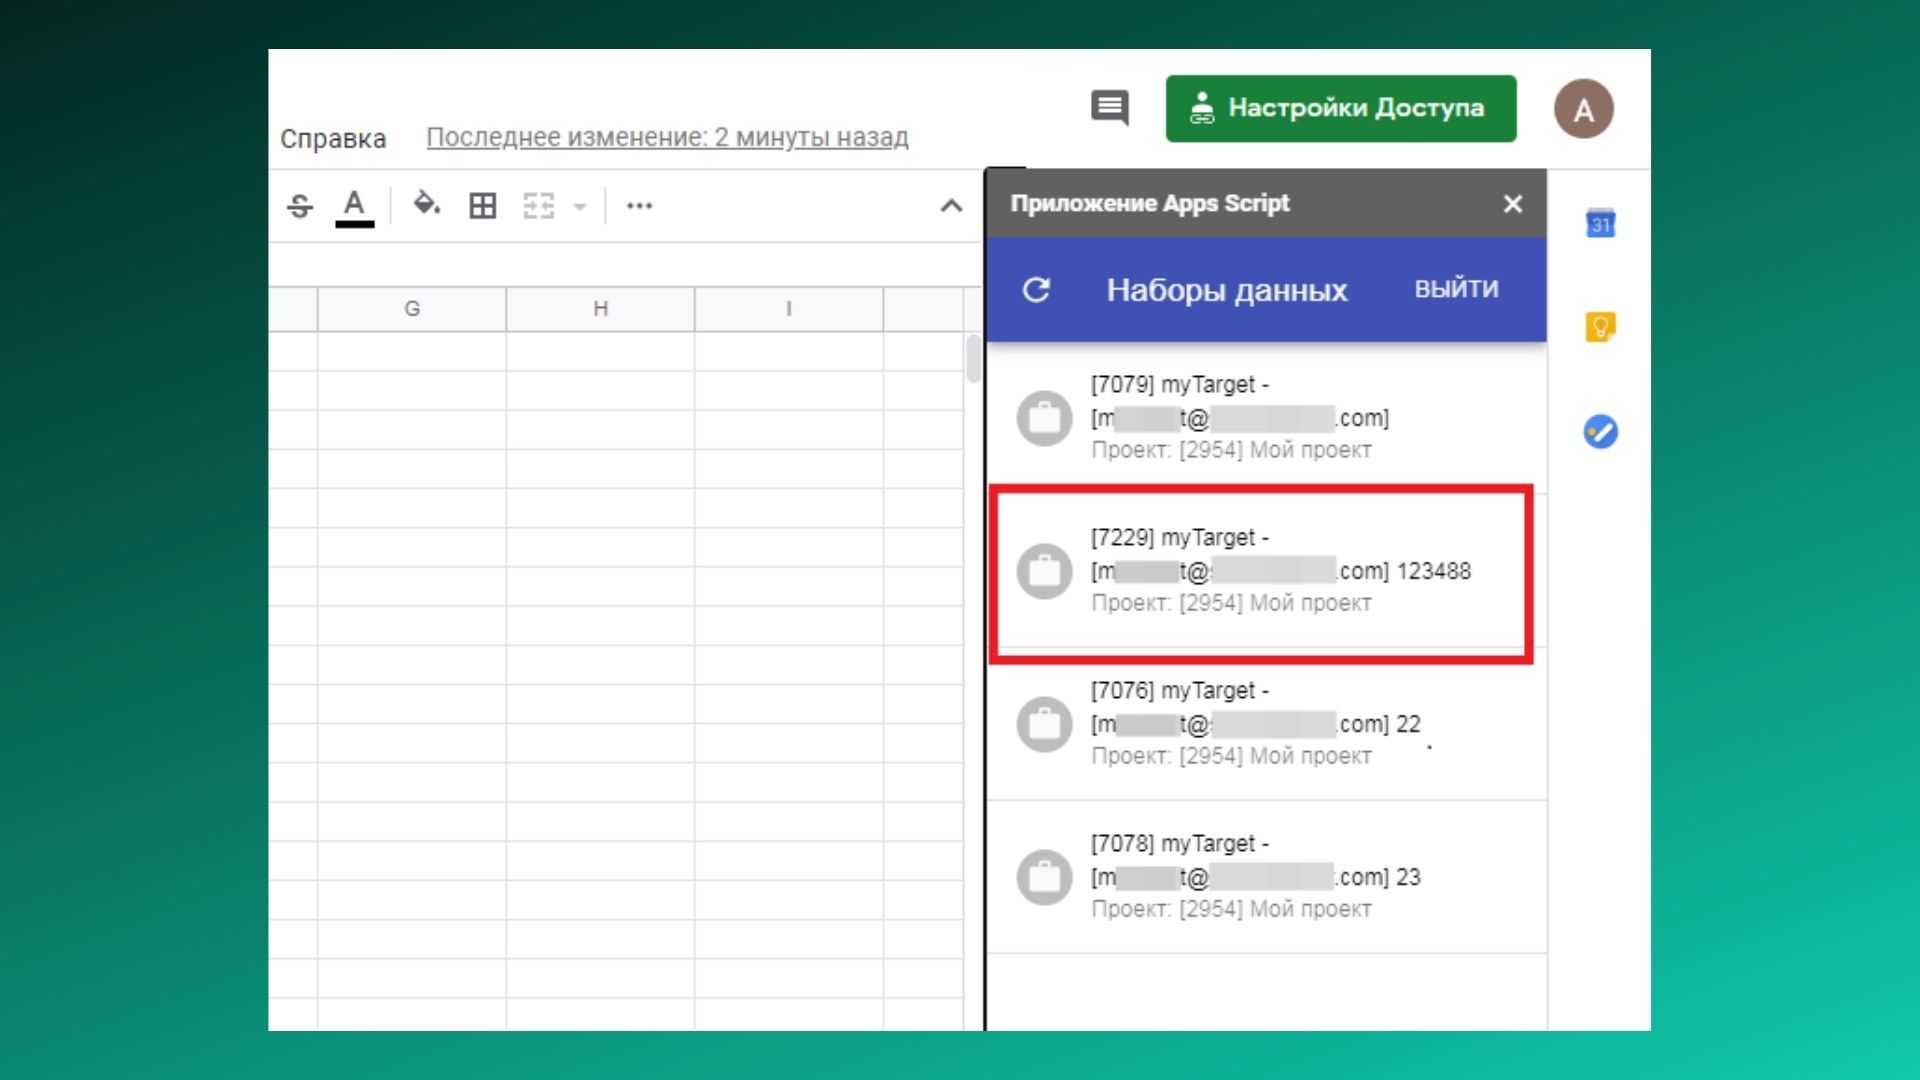Open Google Tasks in the side panel
Viewport: 1920px width, 1080px height.
(x=1601, y=432)
